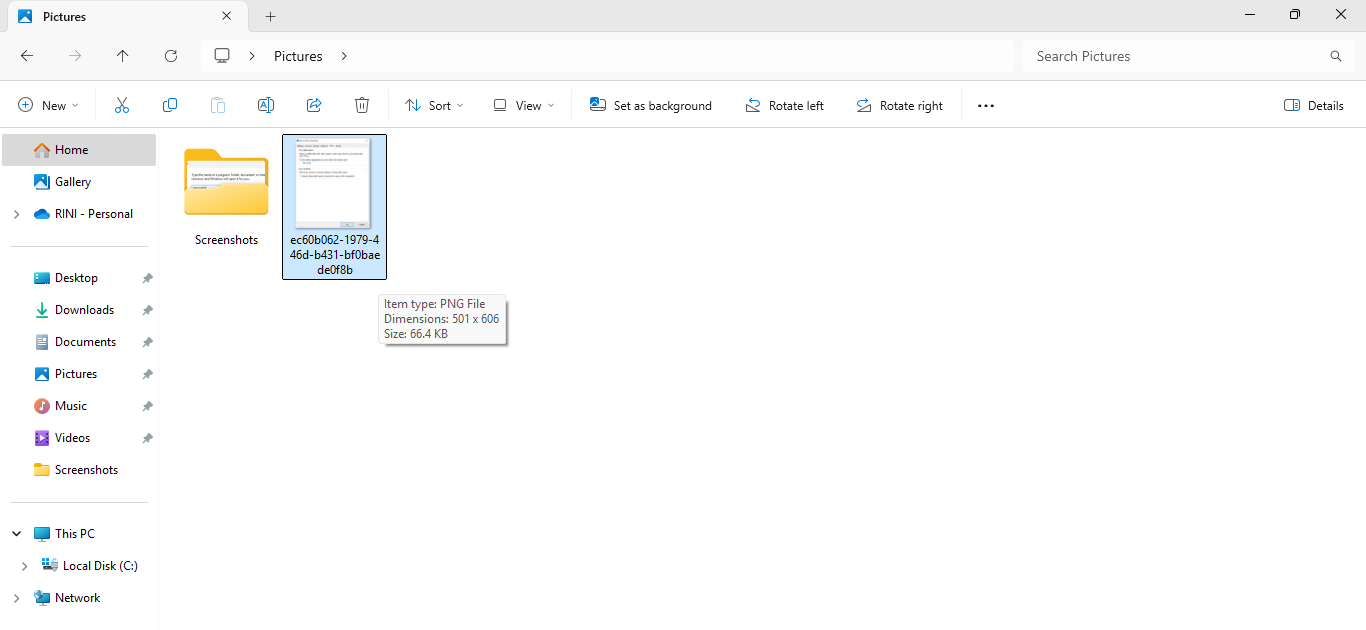This screenshot has height=630, width=1366.
Task: Expand the Local Disk (C:) node
Action: (x=24, y=566)
